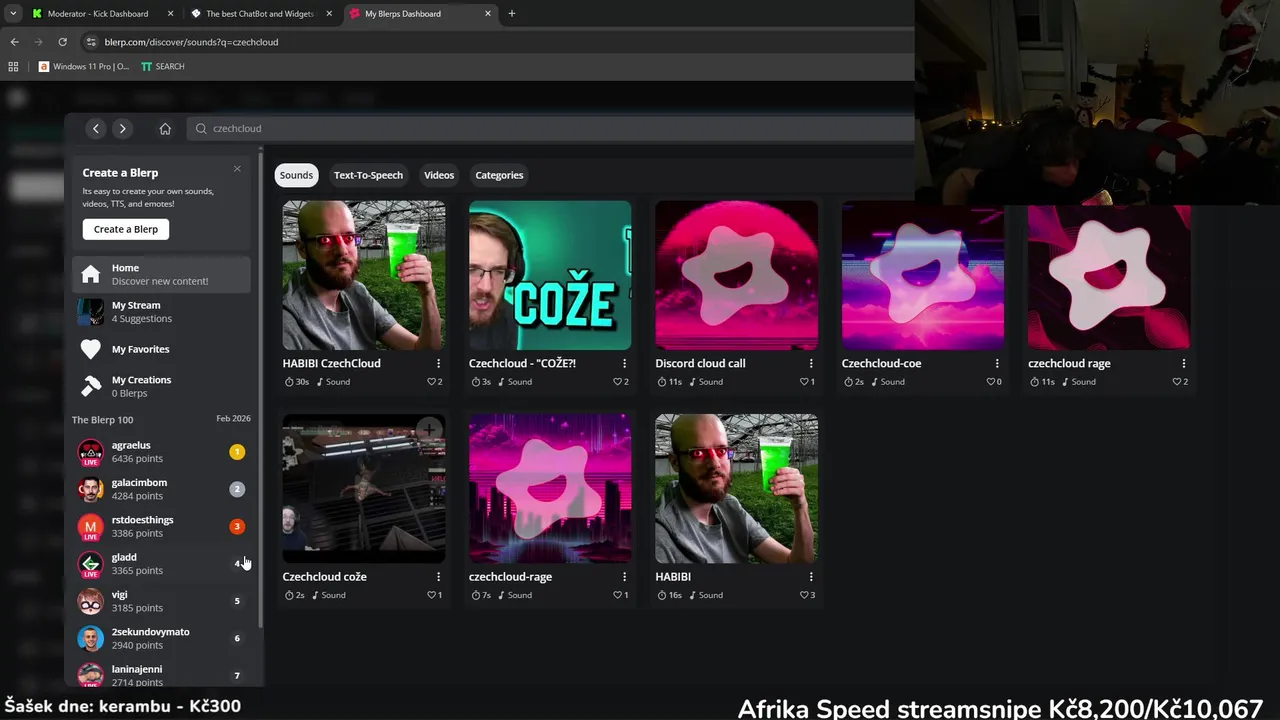Open Blerp home via house icon
The image size is (1280, 720).
pyautogui.click(x=165, y=128)
